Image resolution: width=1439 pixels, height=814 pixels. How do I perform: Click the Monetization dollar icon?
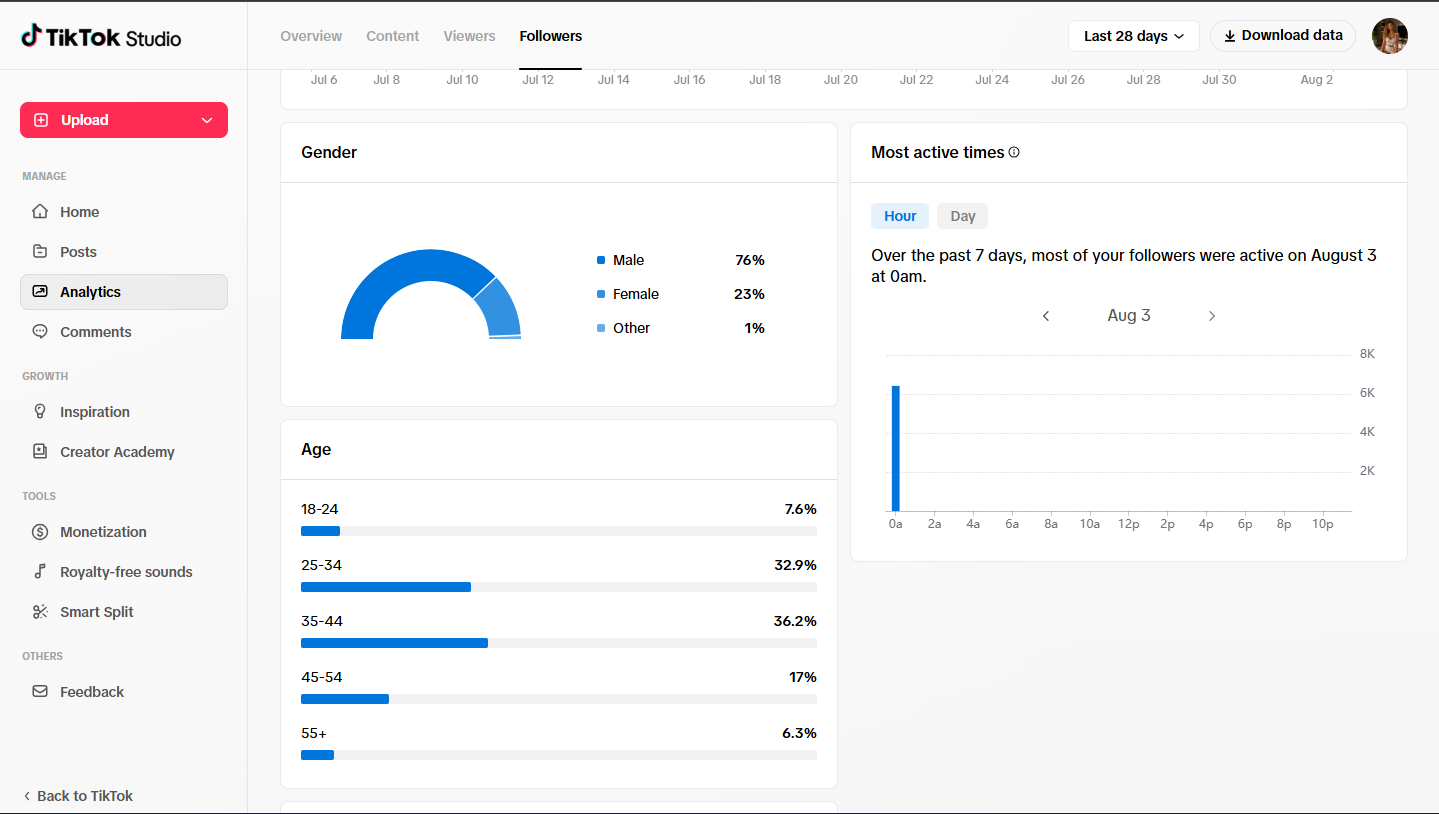[40, 532]
